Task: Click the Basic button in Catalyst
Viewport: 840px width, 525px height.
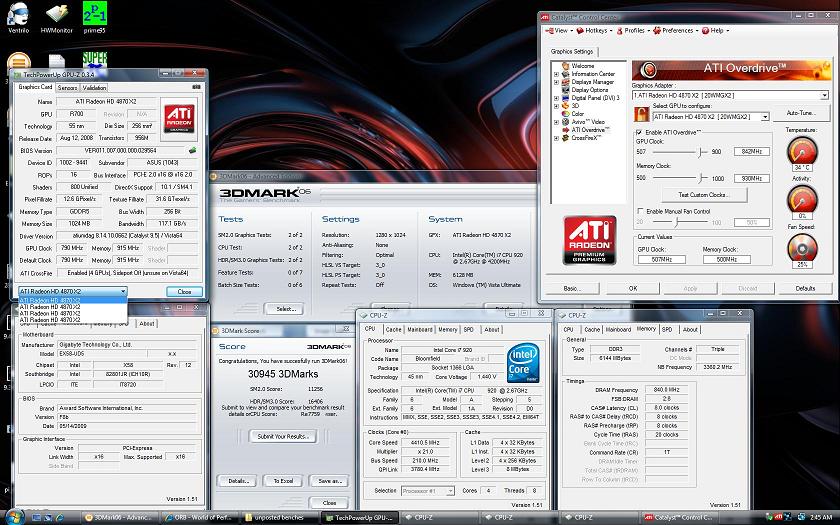Action: (572, 288)
